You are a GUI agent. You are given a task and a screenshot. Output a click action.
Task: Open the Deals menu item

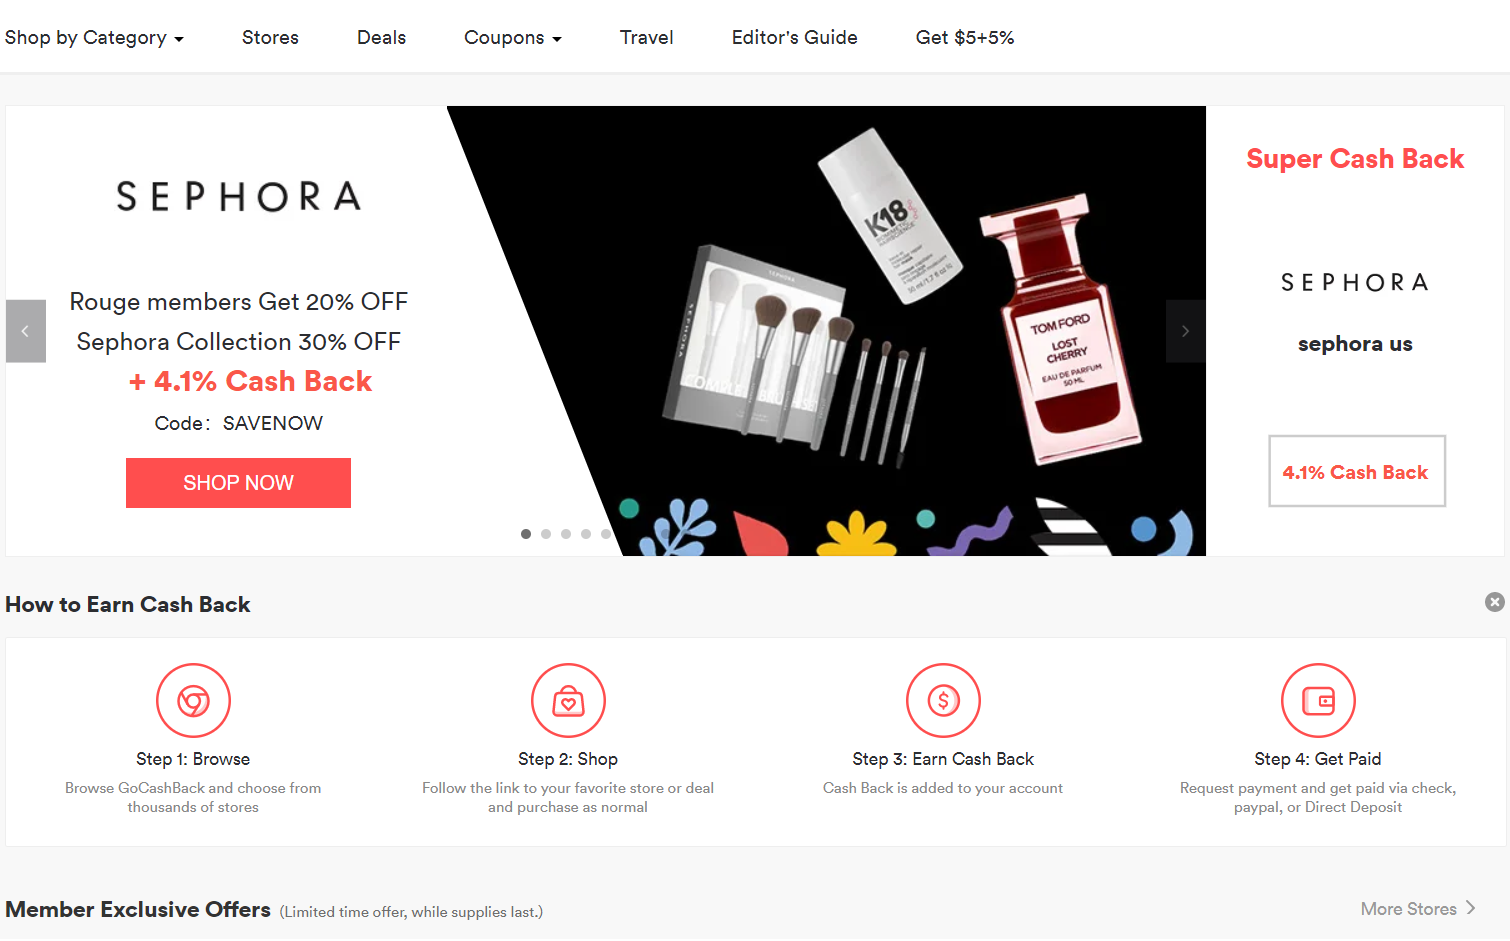[381, 38]
